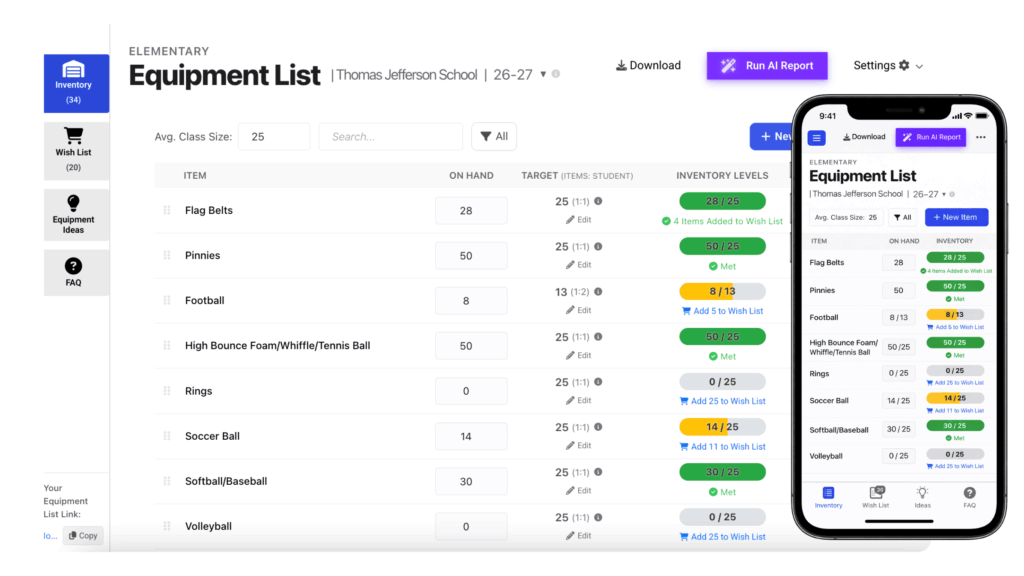Image resolution: width=1024 pixels, height=576 pixels.
Task: Open hamburger menu on phone screen
Action: click(816, 138)
